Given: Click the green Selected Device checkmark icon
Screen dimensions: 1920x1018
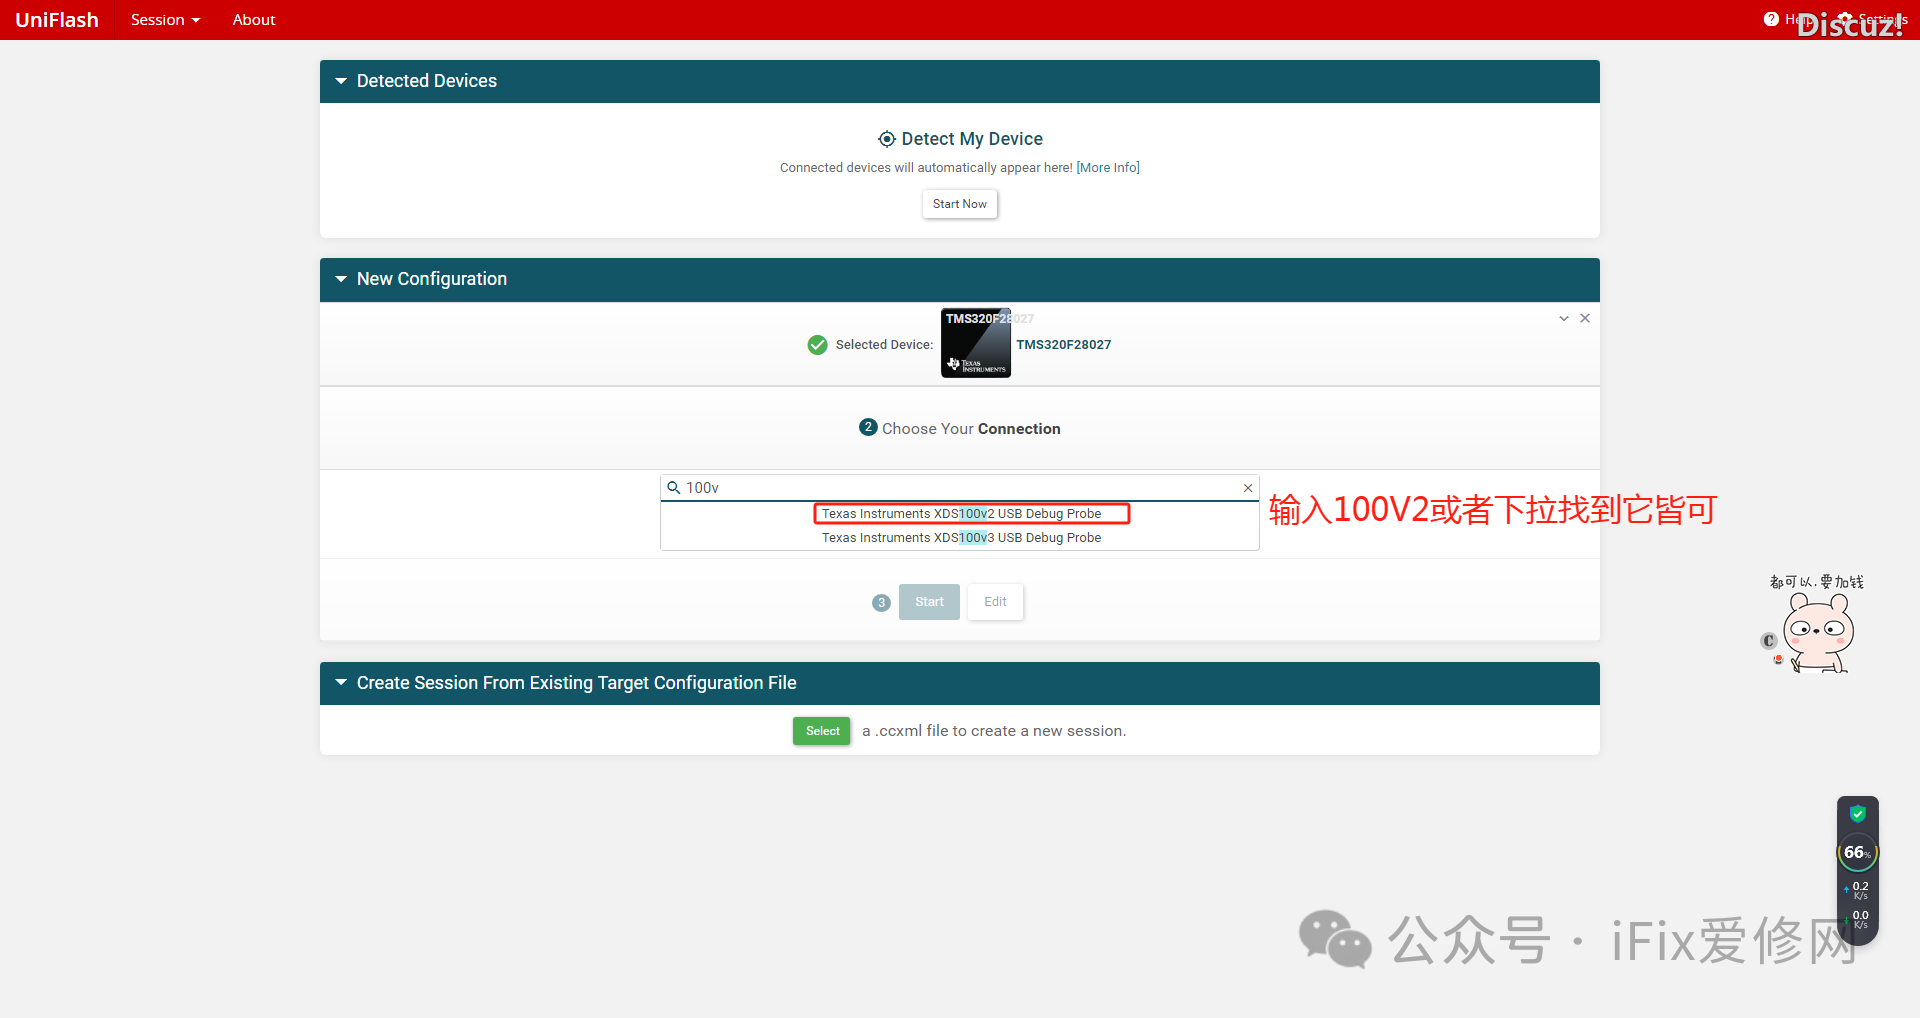Looking at the screenshot, I should point(817,345).
